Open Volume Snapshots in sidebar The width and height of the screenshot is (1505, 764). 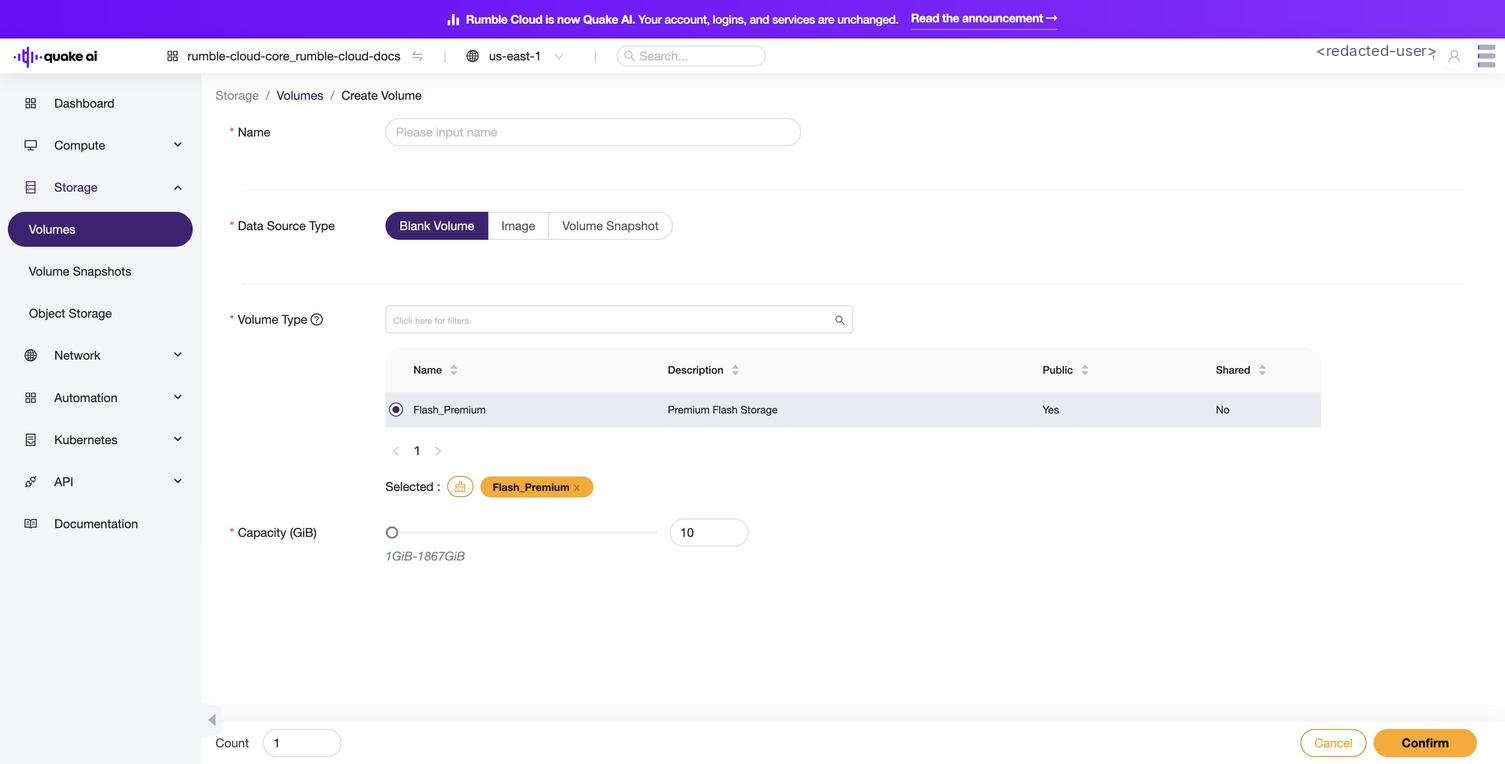80,271
